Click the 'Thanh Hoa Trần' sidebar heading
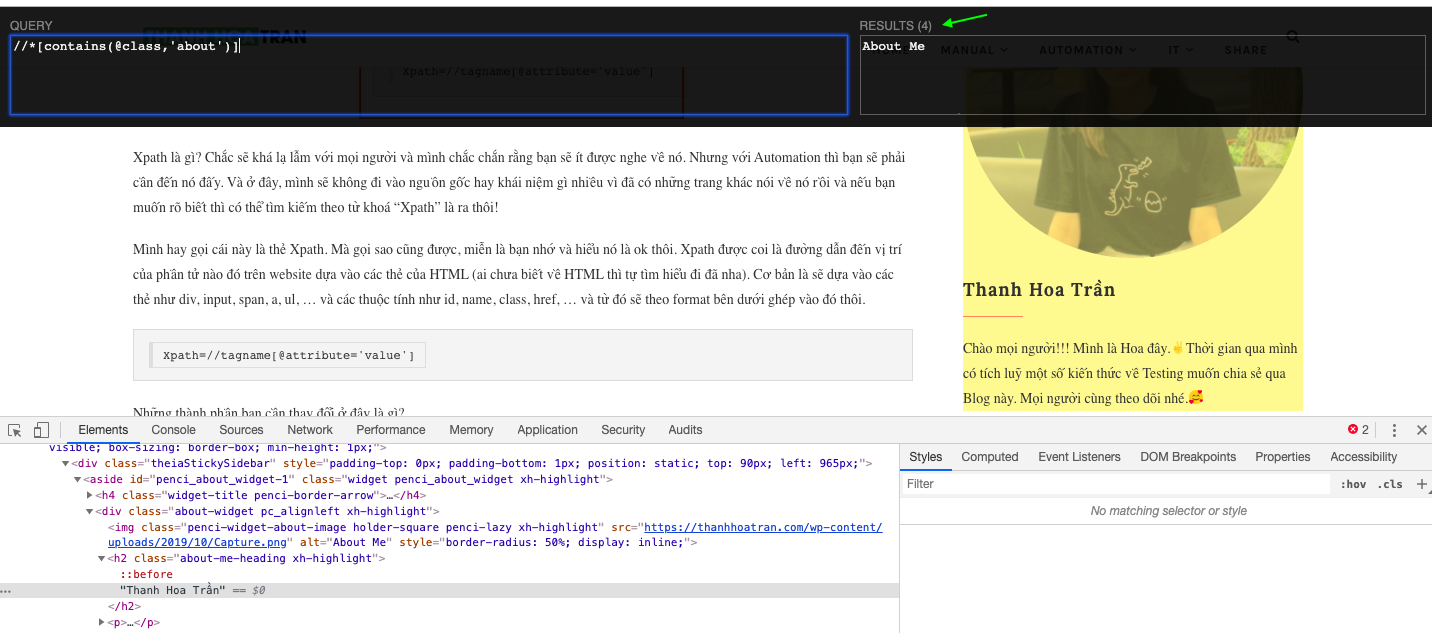This screenshot has height=633, width=1432. point(1039,290)
